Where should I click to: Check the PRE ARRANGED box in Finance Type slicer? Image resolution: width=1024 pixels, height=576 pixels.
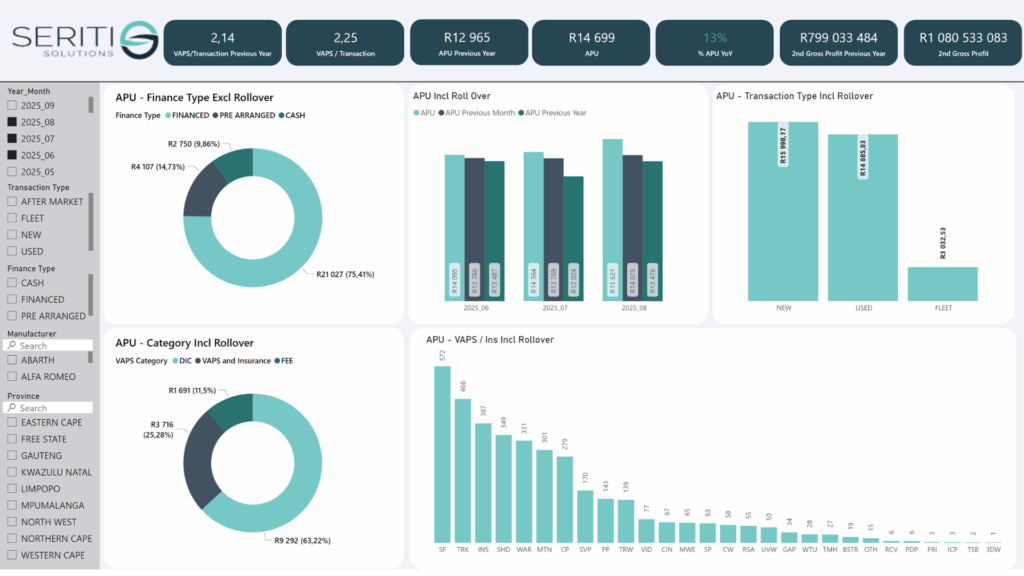pyautogui.click(x=12, y=316)
